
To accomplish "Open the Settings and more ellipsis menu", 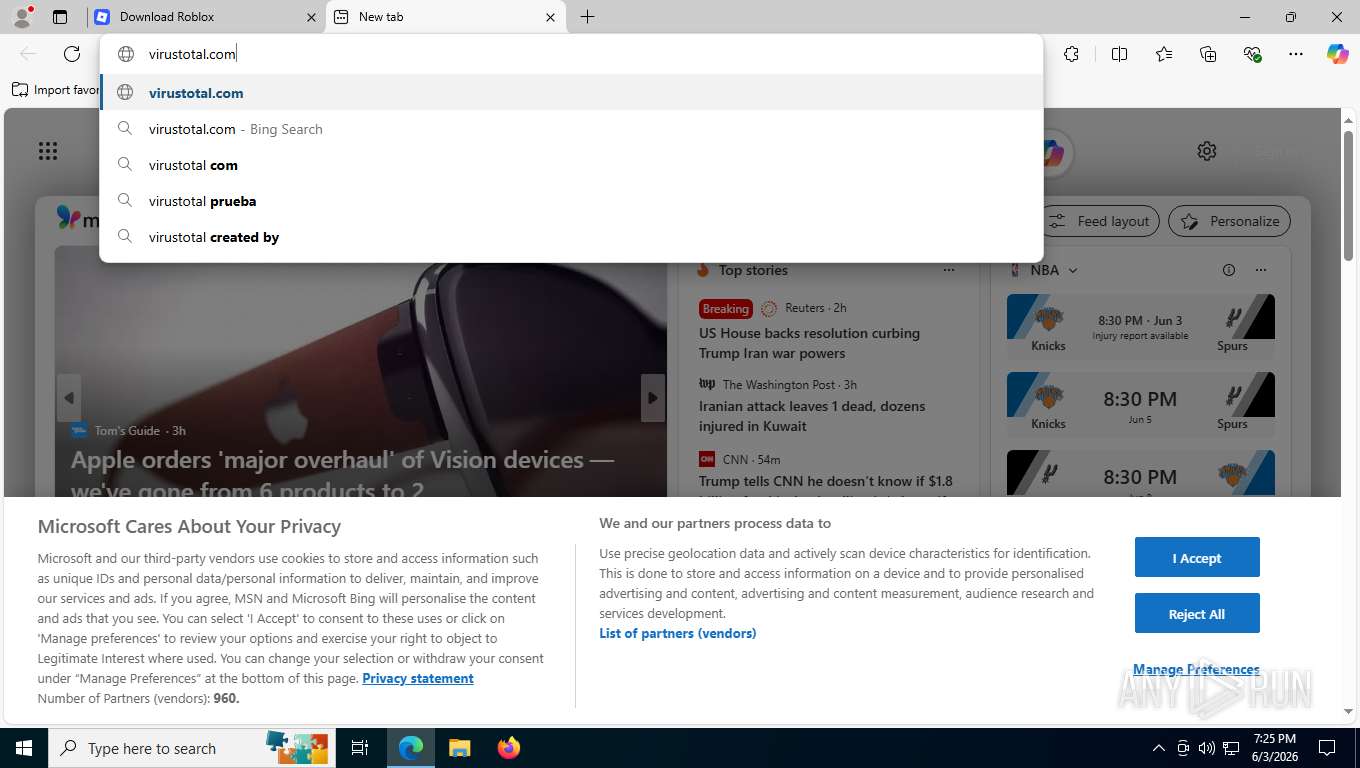I will (1296, 54).
